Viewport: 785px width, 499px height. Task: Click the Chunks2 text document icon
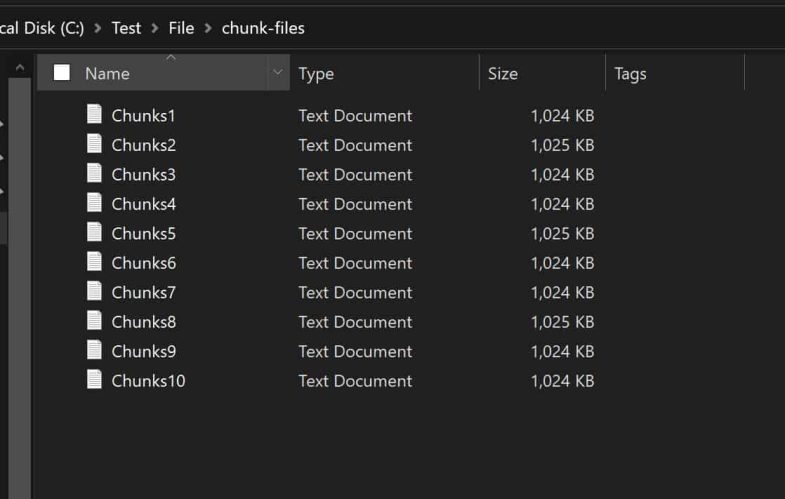coord(94,144)
